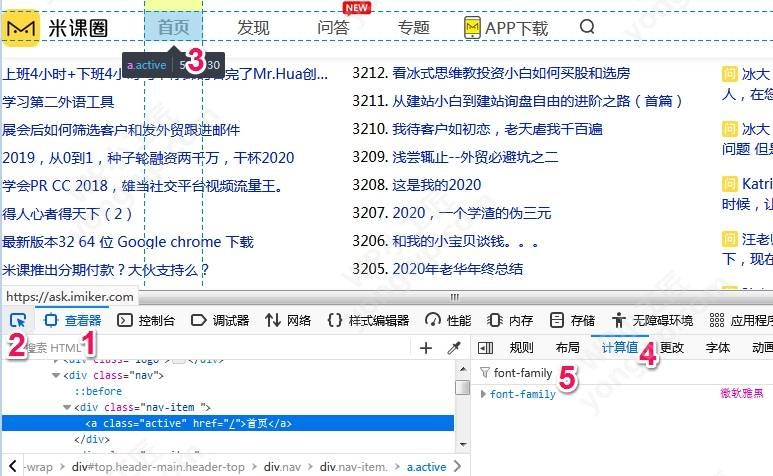Open the 存储 storage tab

[x=572, y=321]
